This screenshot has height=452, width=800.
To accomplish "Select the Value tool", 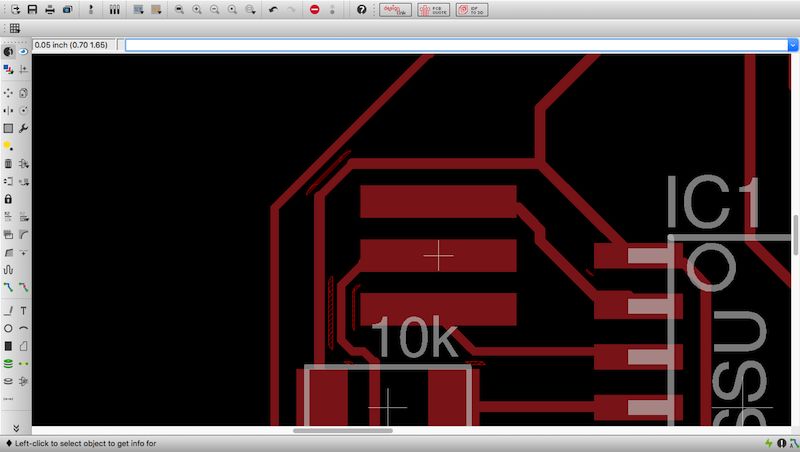I will 23,217.
